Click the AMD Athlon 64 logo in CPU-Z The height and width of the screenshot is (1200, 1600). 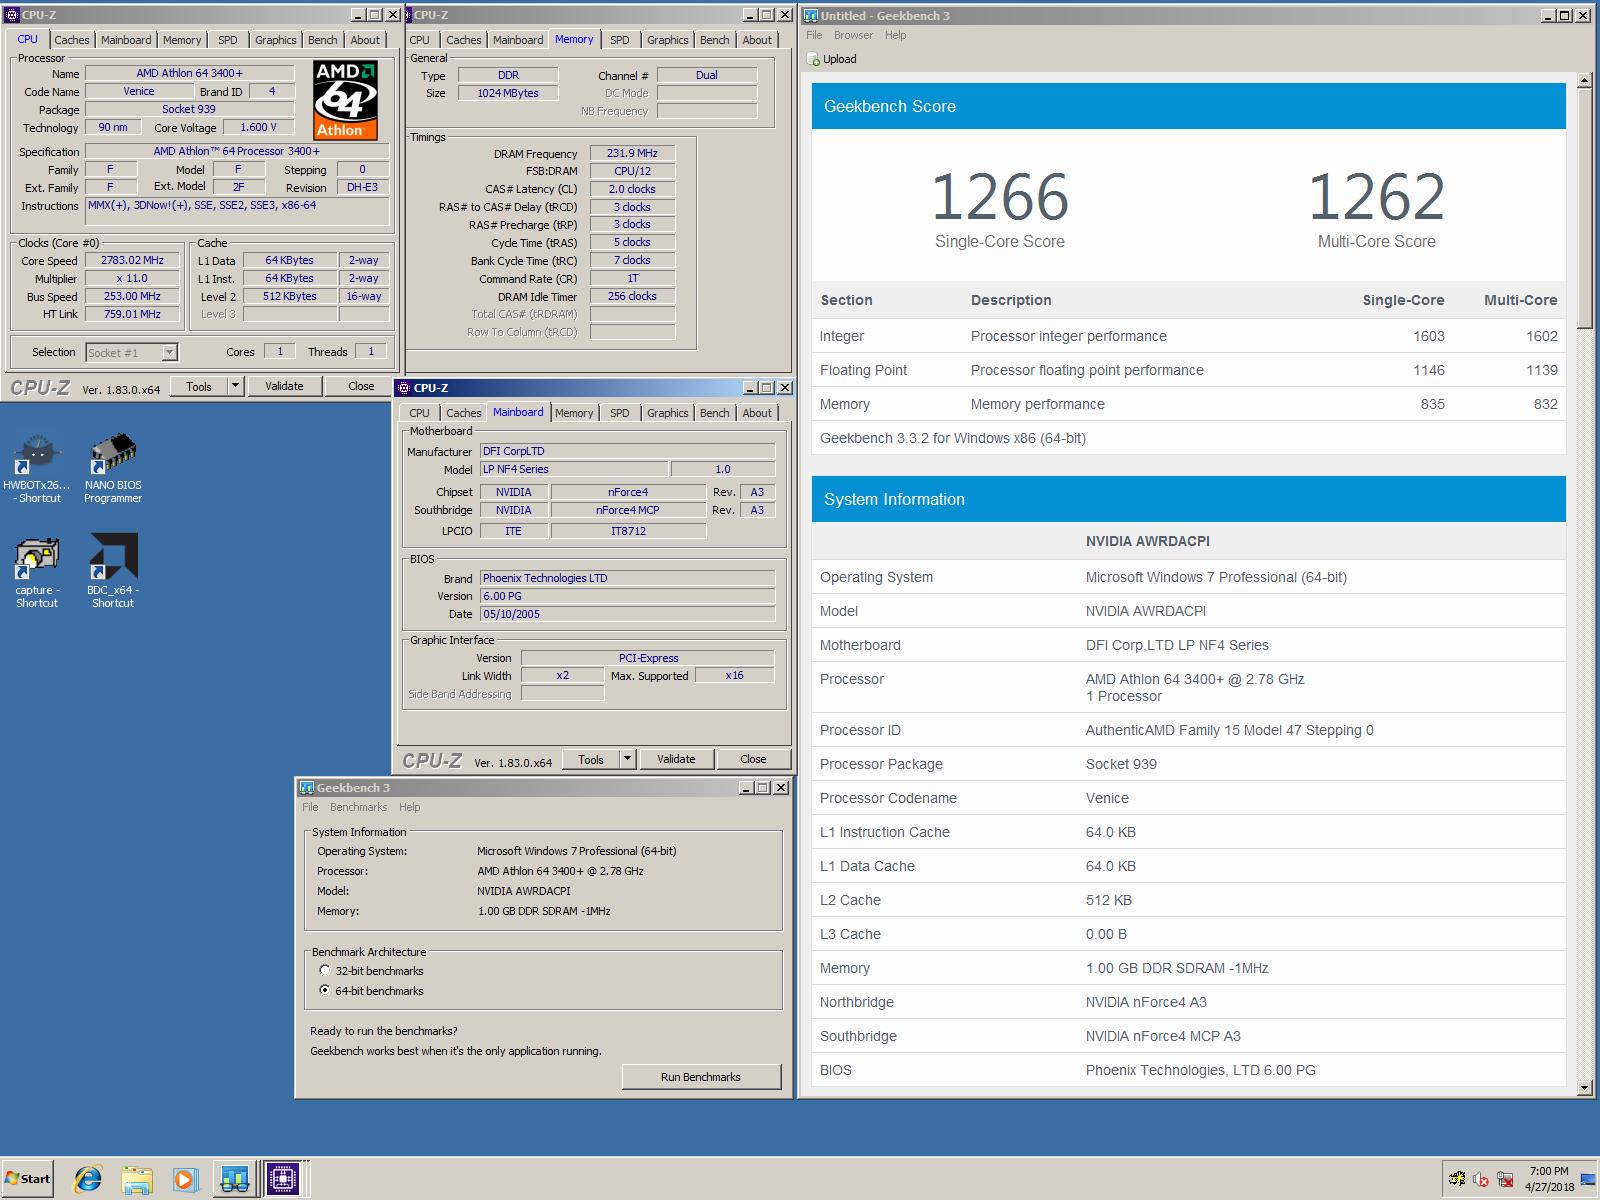coord(346,100)
